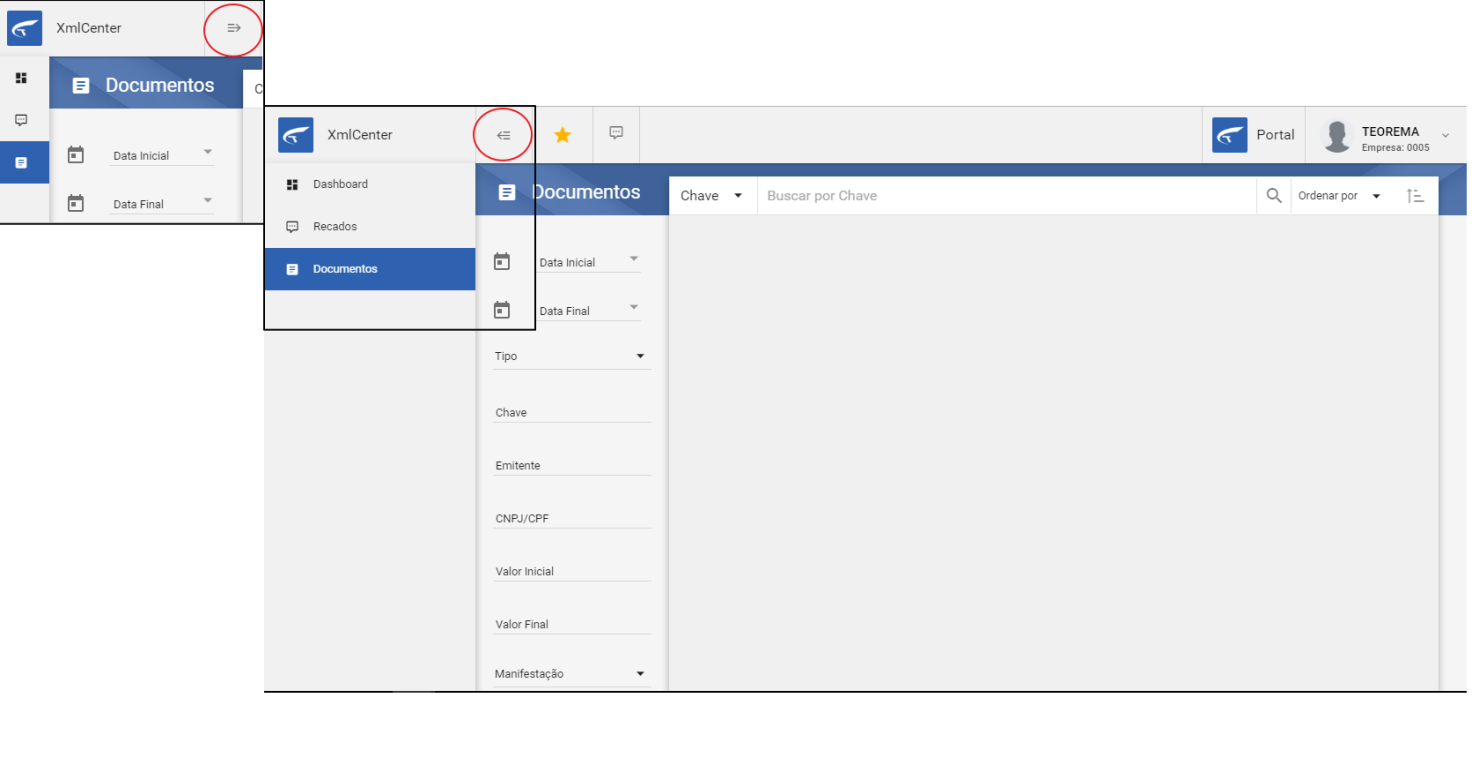1472x758 pixels.
Task: Open Recados icon in collapsed sidebar
Action: (21, 120)
